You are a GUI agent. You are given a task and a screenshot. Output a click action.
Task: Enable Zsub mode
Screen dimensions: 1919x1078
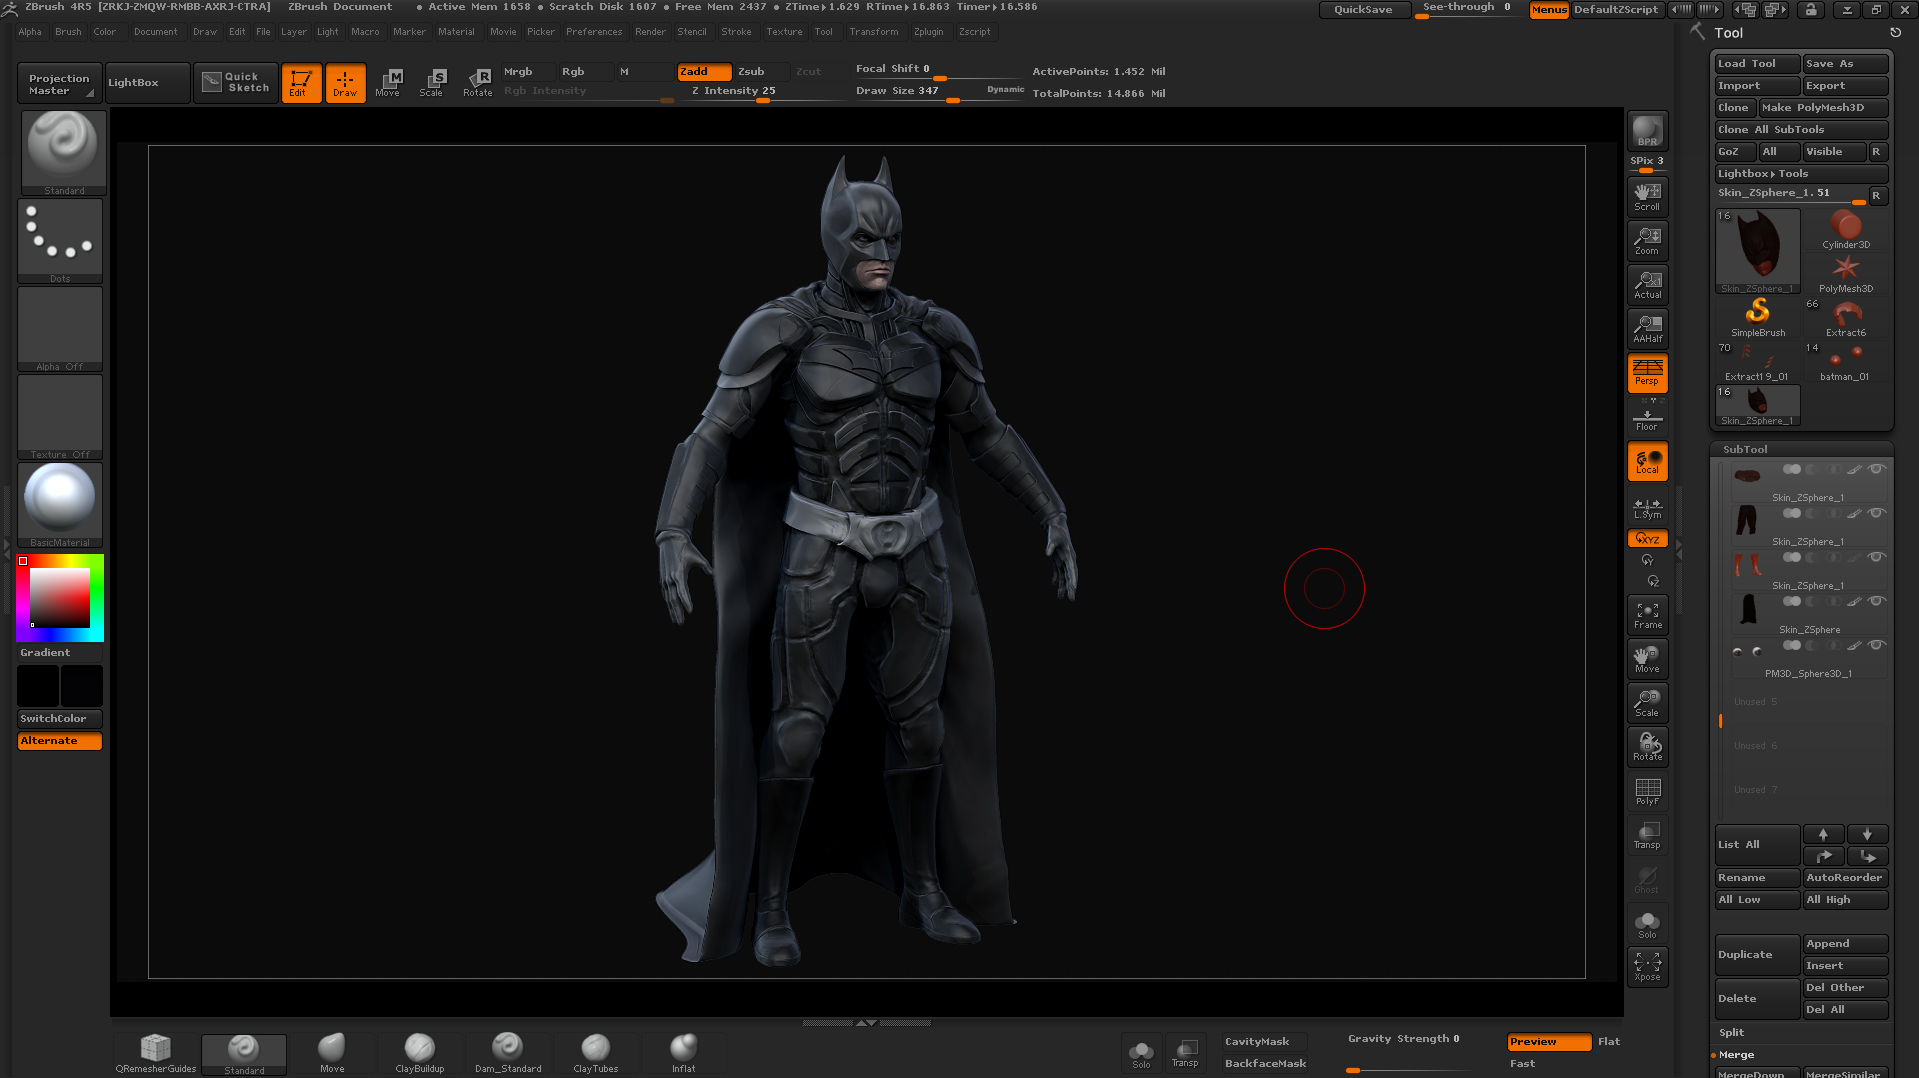tap(761, 72)
